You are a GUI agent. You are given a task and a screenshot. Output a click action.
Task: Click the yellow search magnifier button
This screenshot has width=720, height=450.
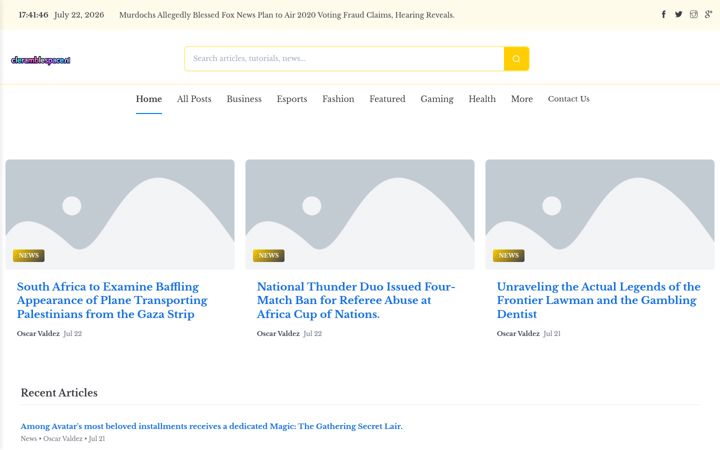(x=516, y=59)
